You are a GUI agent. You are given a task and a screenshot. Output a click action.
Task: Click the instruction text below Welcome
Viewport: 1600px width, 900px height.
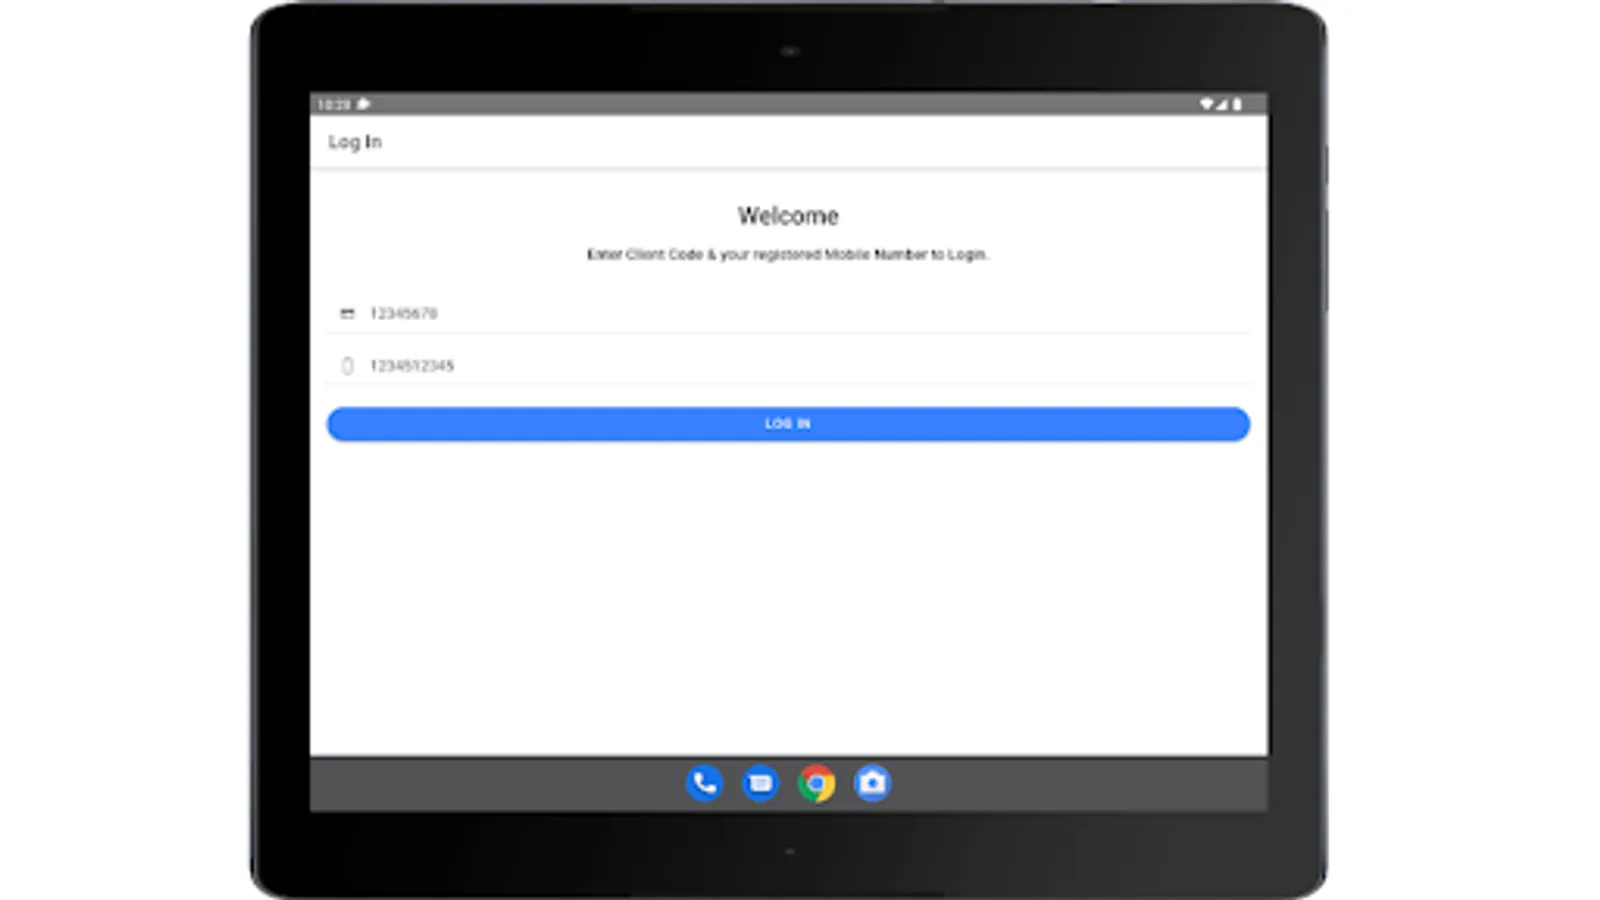[x=789, y=255]
